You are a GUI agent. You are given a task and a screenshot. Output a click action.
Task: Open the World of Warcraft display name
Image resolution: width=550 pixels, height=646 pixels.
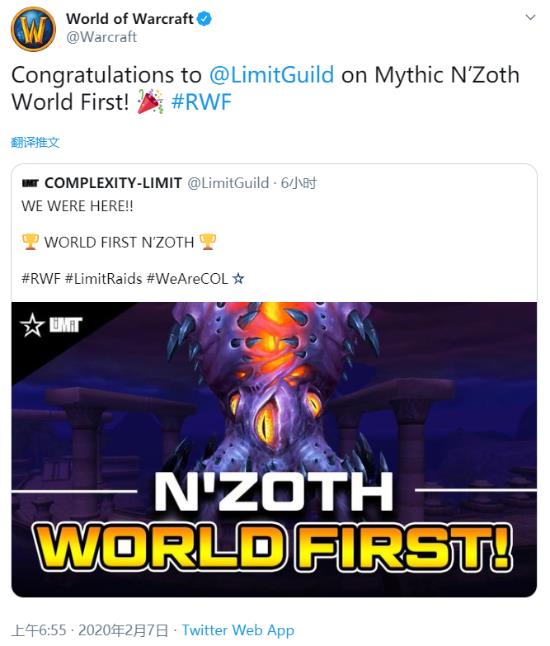129,19
